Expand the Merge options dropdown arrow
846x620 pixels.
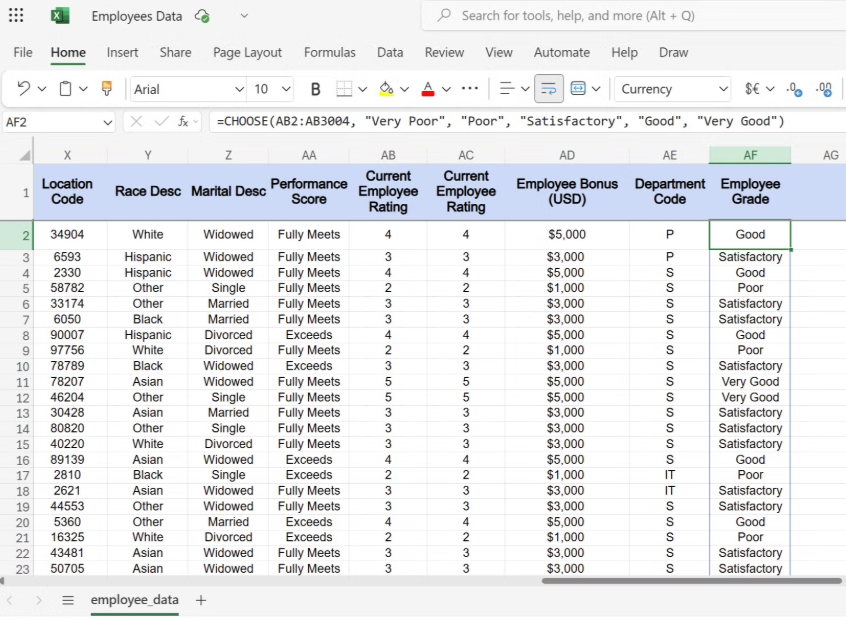pyautogui.click(x=596, y=89)
